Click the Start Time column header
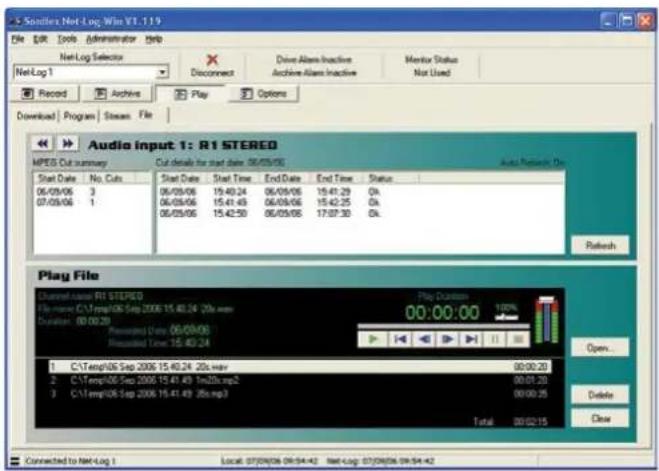The image size is (659, 471). (x=233, y=178)
